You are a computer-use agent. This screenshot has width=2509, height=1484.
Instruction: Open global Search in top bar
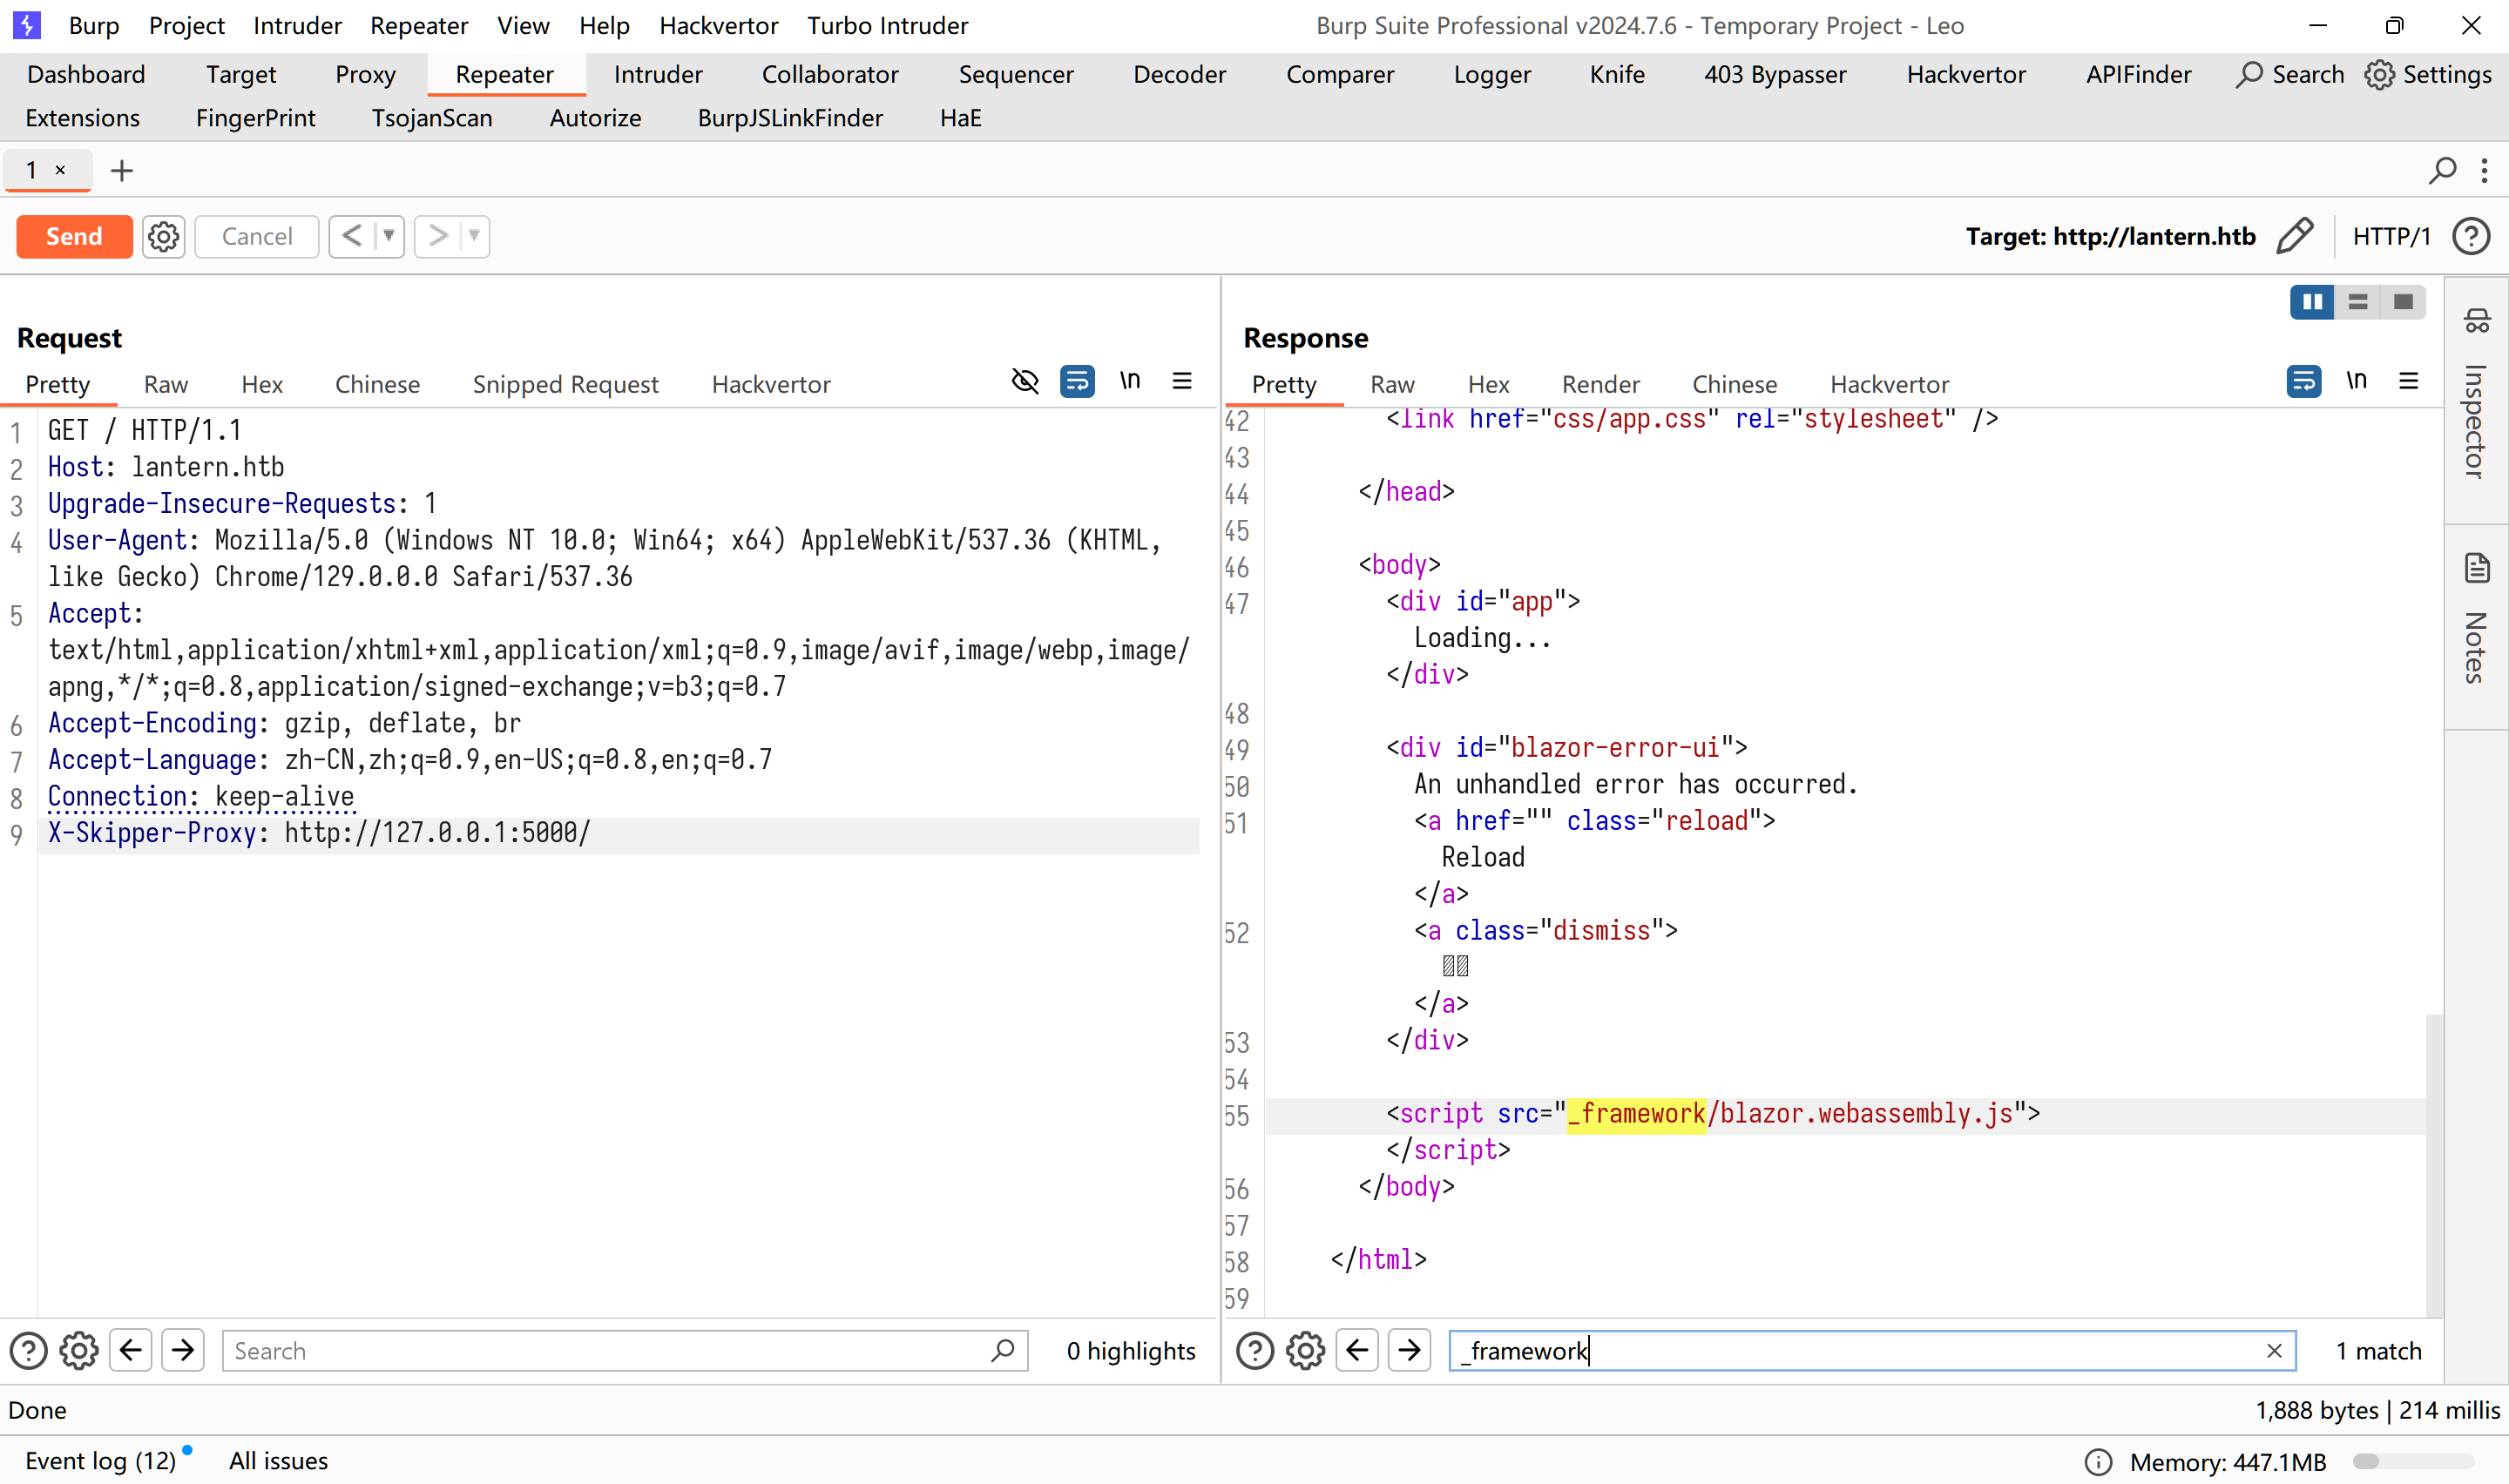point(2290,74)
